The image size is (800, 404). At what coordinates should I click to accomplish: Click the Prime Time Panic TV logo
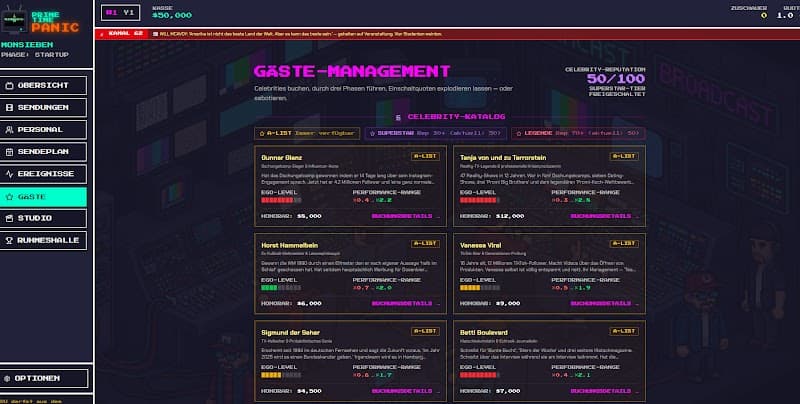click(14, 21)
